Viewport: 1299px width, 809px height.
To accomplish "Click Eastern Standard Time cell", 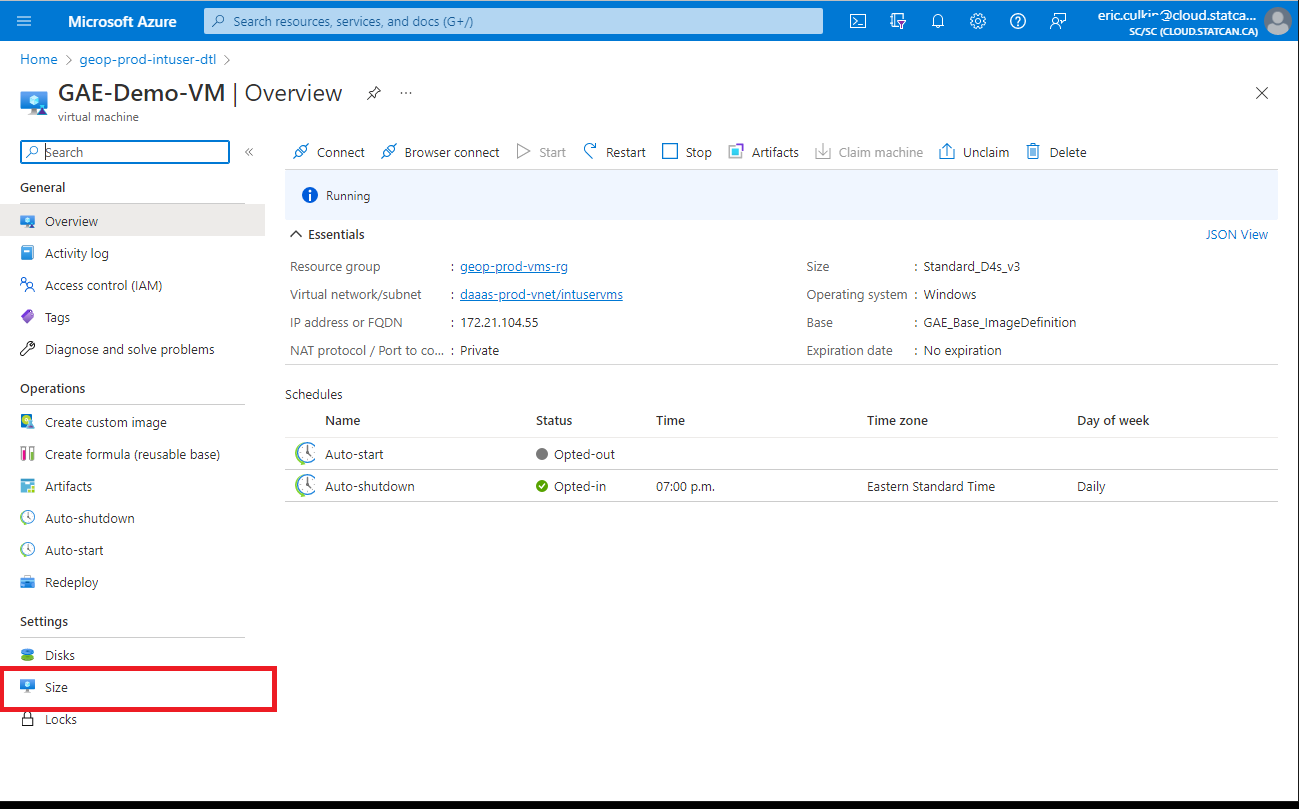I will pos(931,486).
